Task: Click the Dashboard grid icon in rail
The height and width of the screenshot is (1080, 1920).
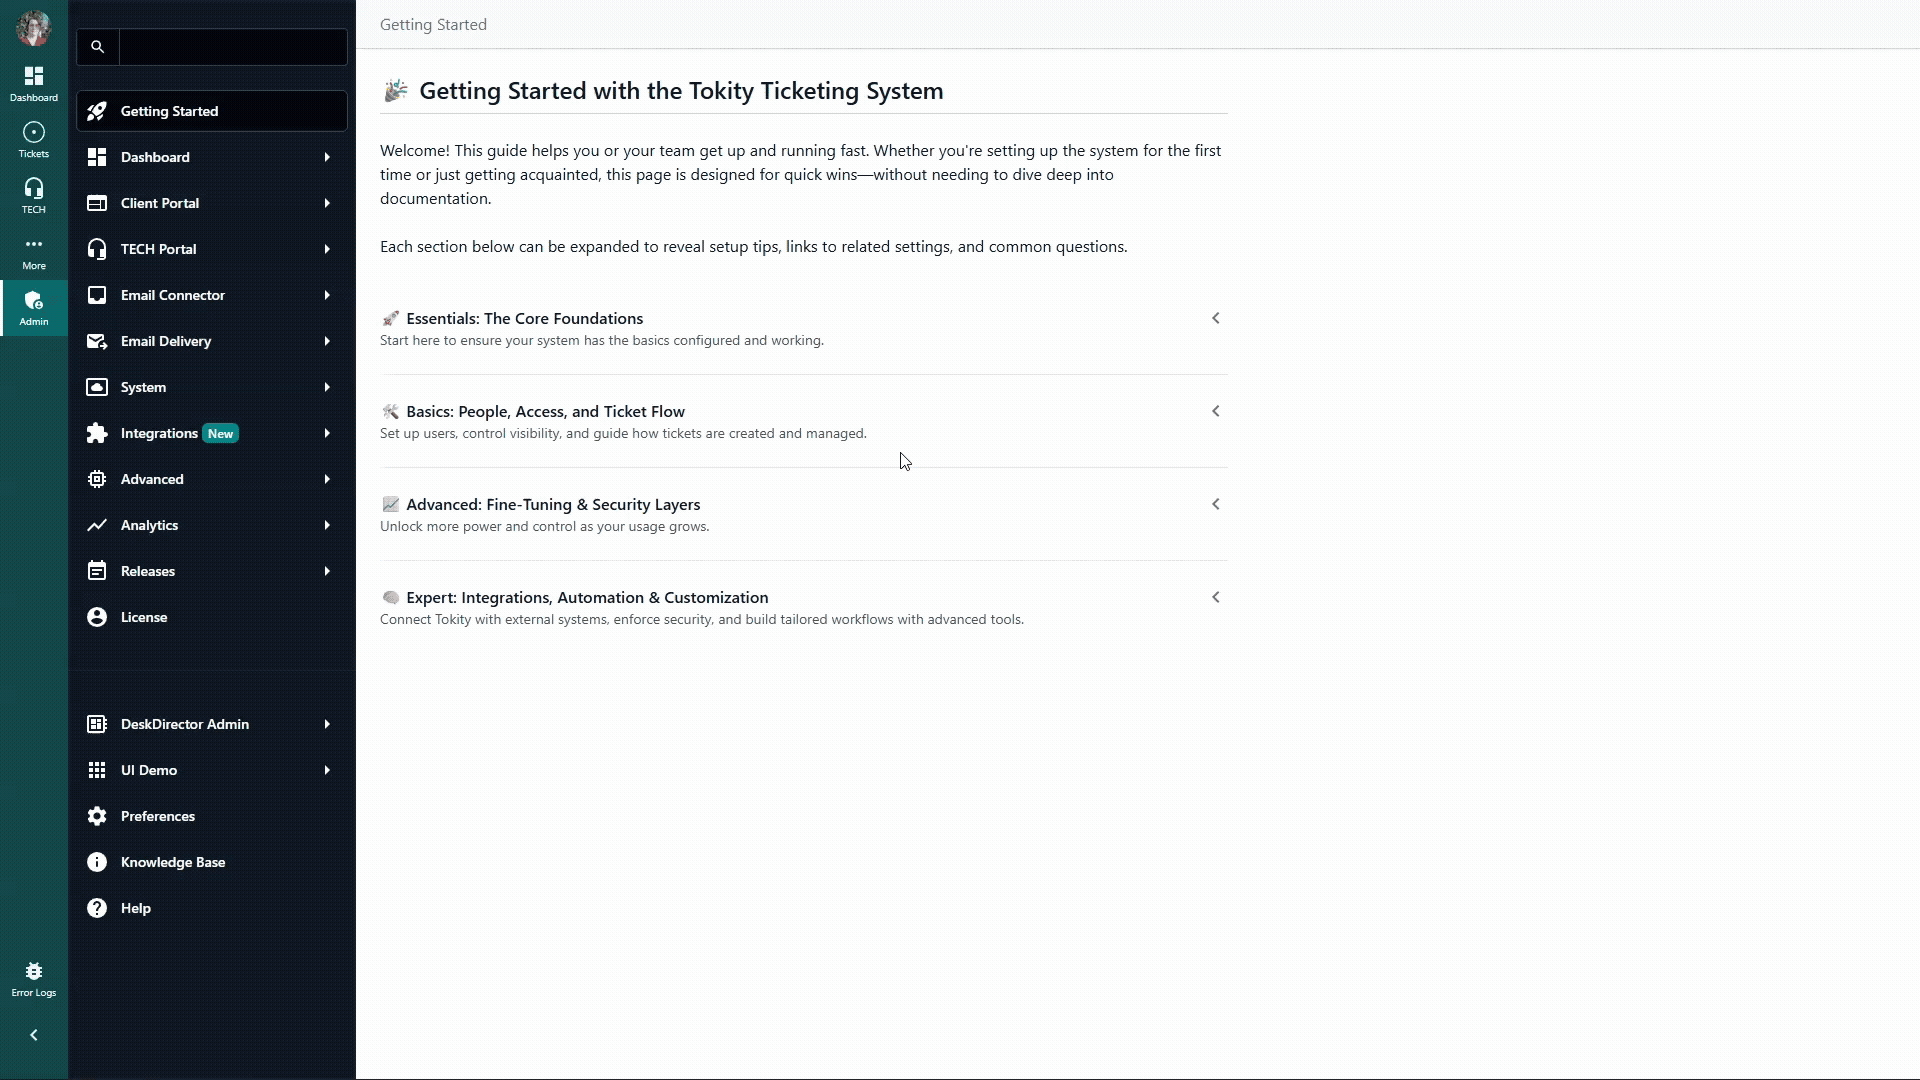Action: (x=34, y=83)
